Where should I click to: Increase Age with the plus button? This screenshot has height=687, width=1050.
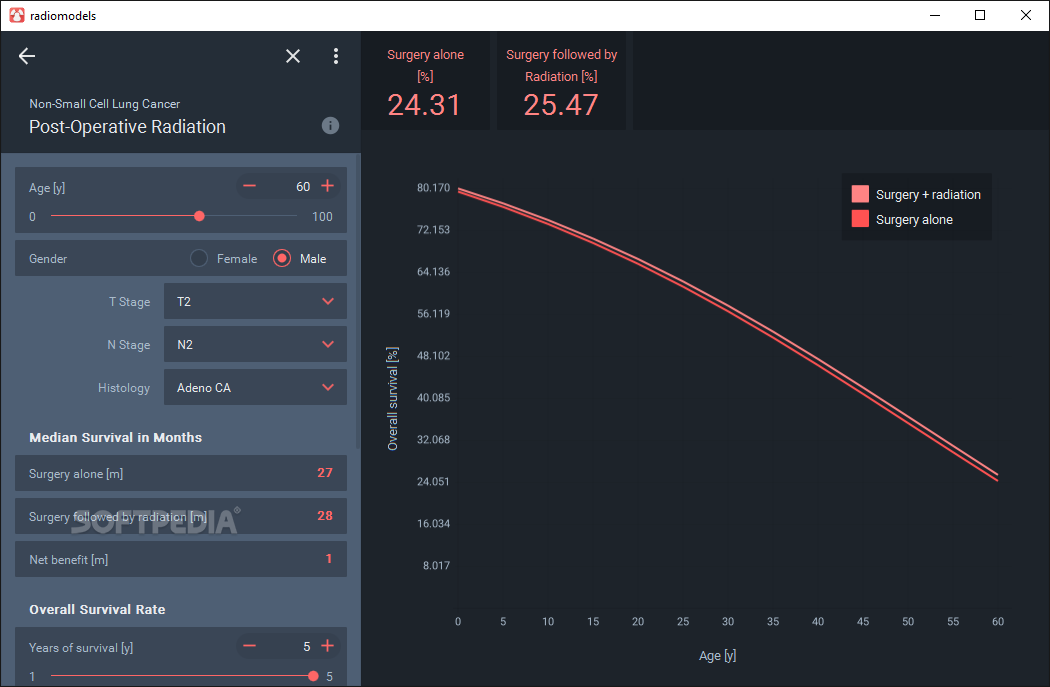point(327,186)
